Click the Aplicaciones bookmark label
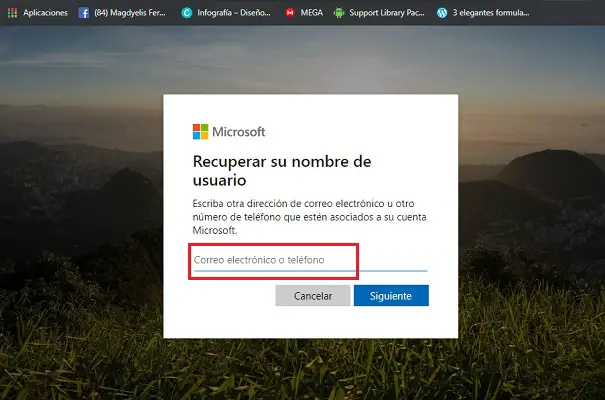 point(45,13)
